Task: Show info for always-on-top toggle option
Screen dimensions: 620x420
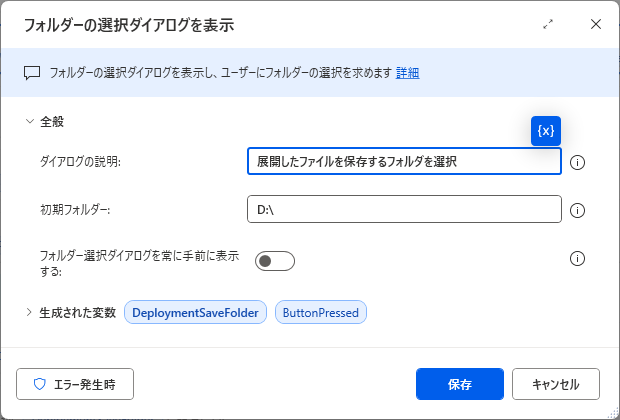Action: [x=577, y=259]
